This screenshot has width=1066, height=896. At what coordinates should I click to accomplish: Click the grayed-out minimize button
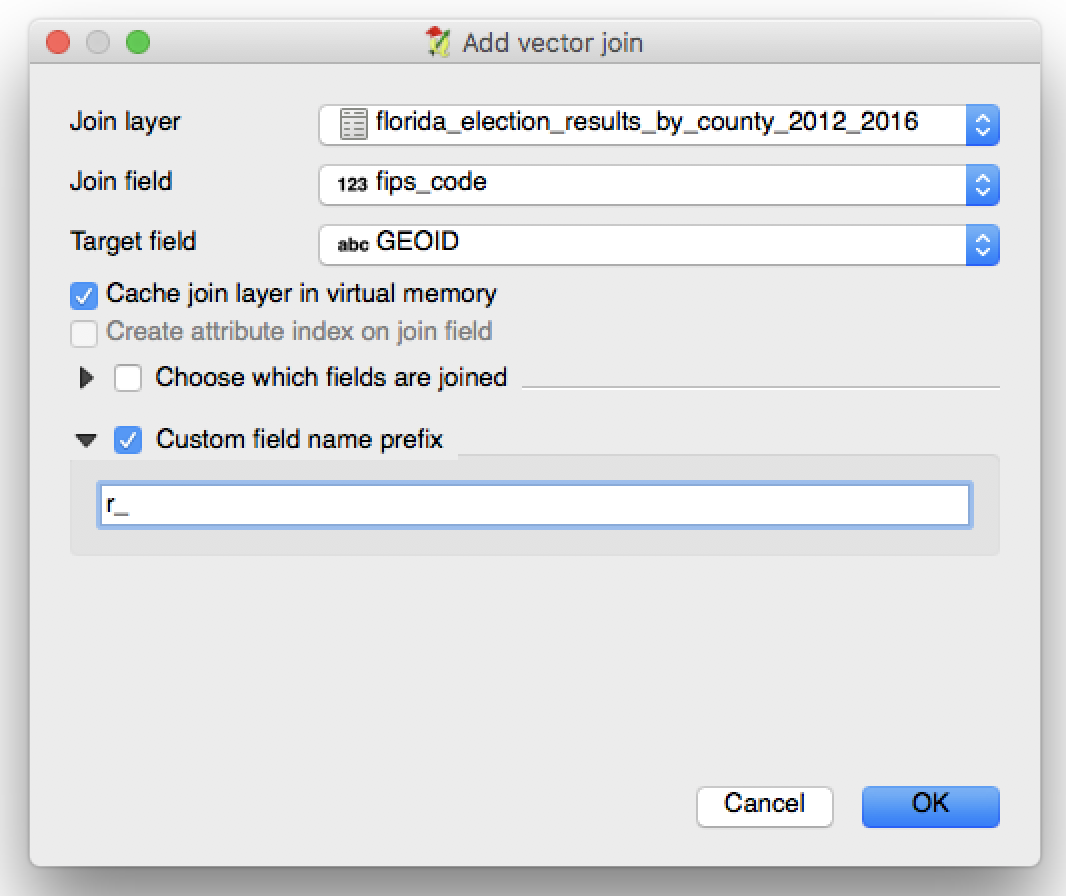click(x=98, y=42)
